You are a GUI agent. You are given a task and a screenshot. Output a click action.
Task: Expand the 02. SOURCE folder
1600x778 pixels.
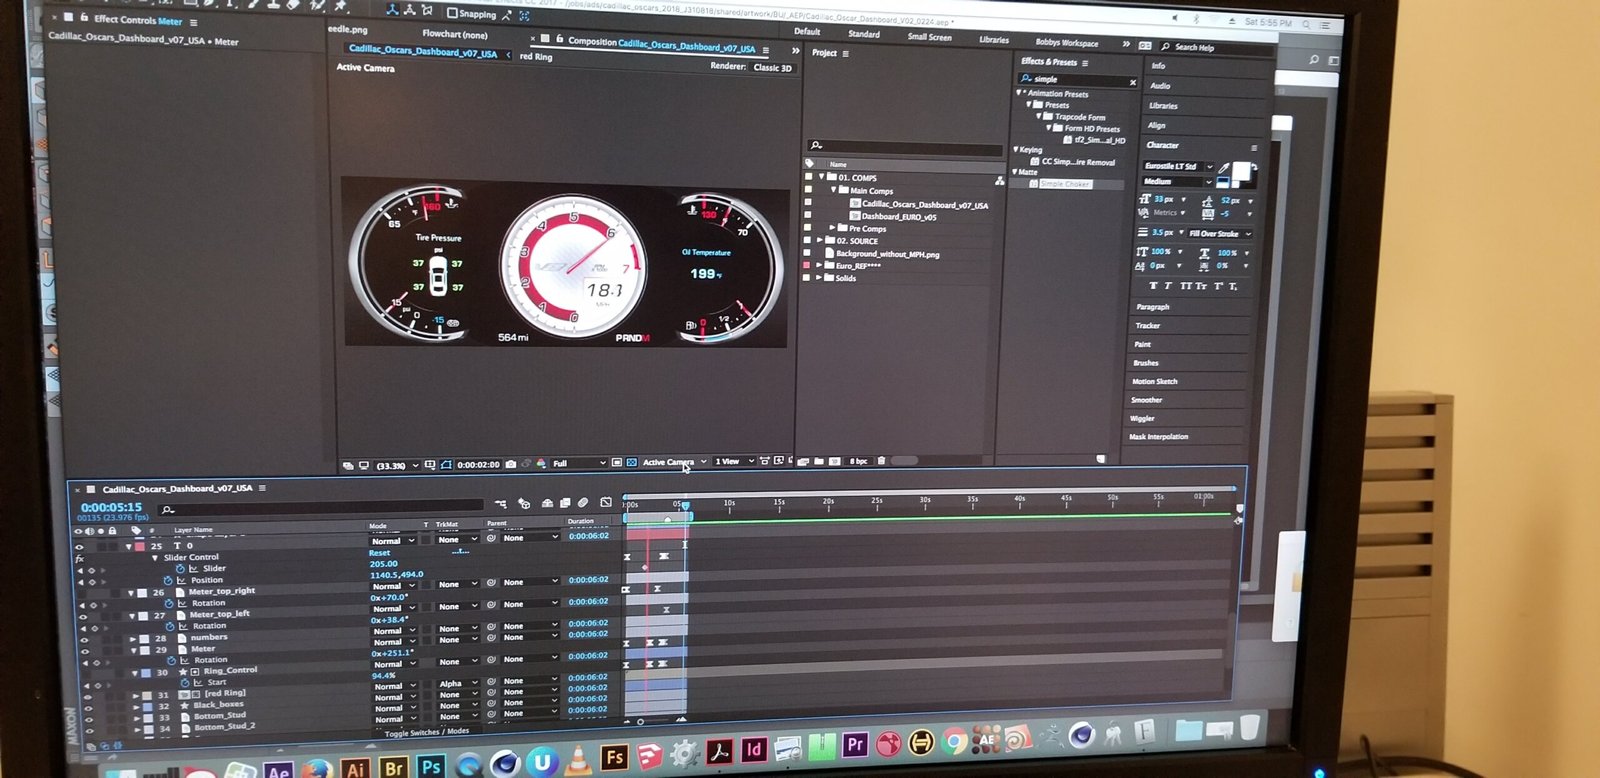pos(820,241)
